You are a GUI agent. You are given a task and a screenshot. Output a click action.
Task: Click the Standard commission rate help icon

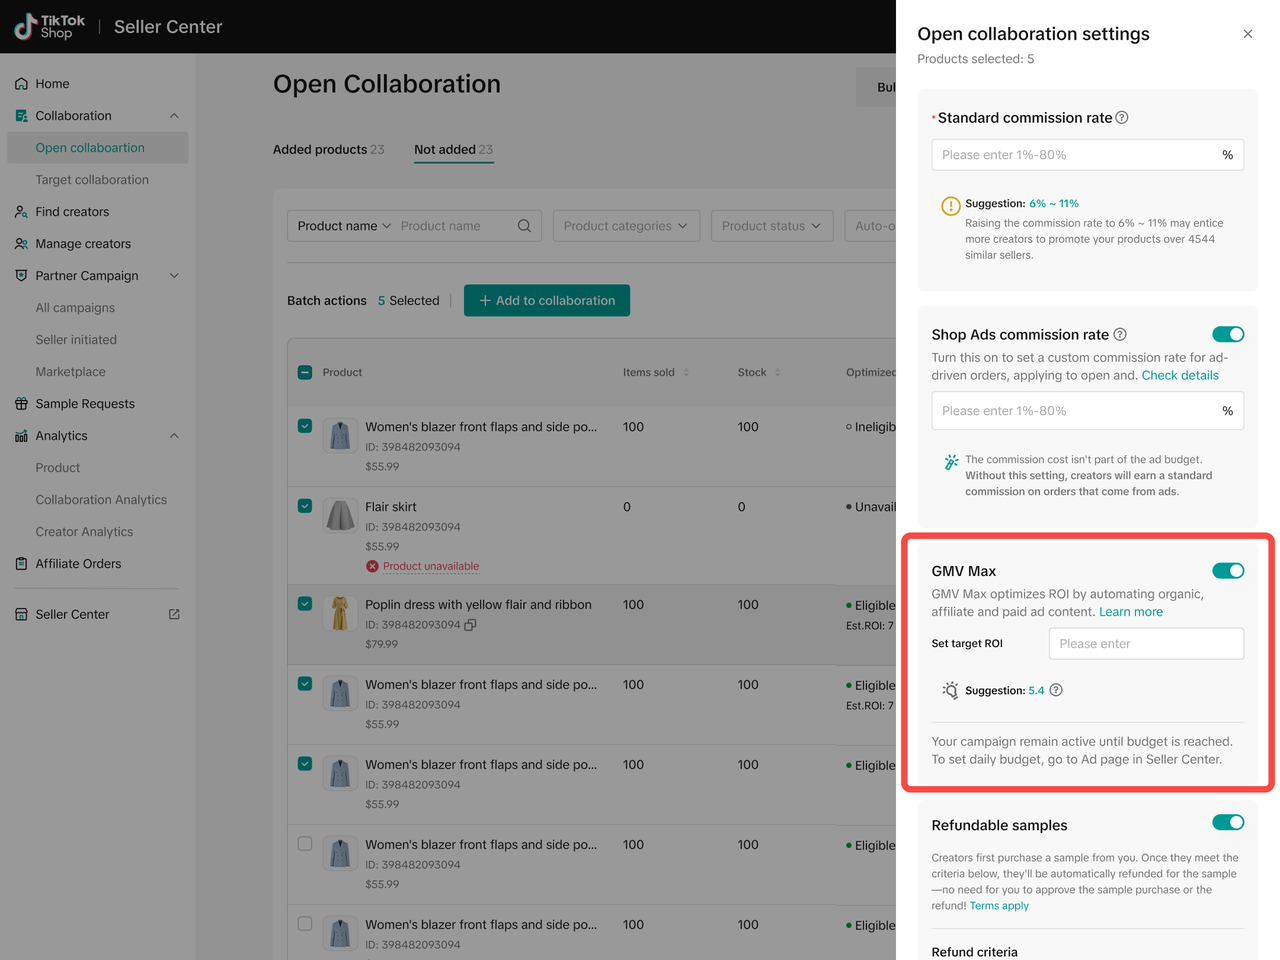pyautogui.click(x=1122, y=118)
